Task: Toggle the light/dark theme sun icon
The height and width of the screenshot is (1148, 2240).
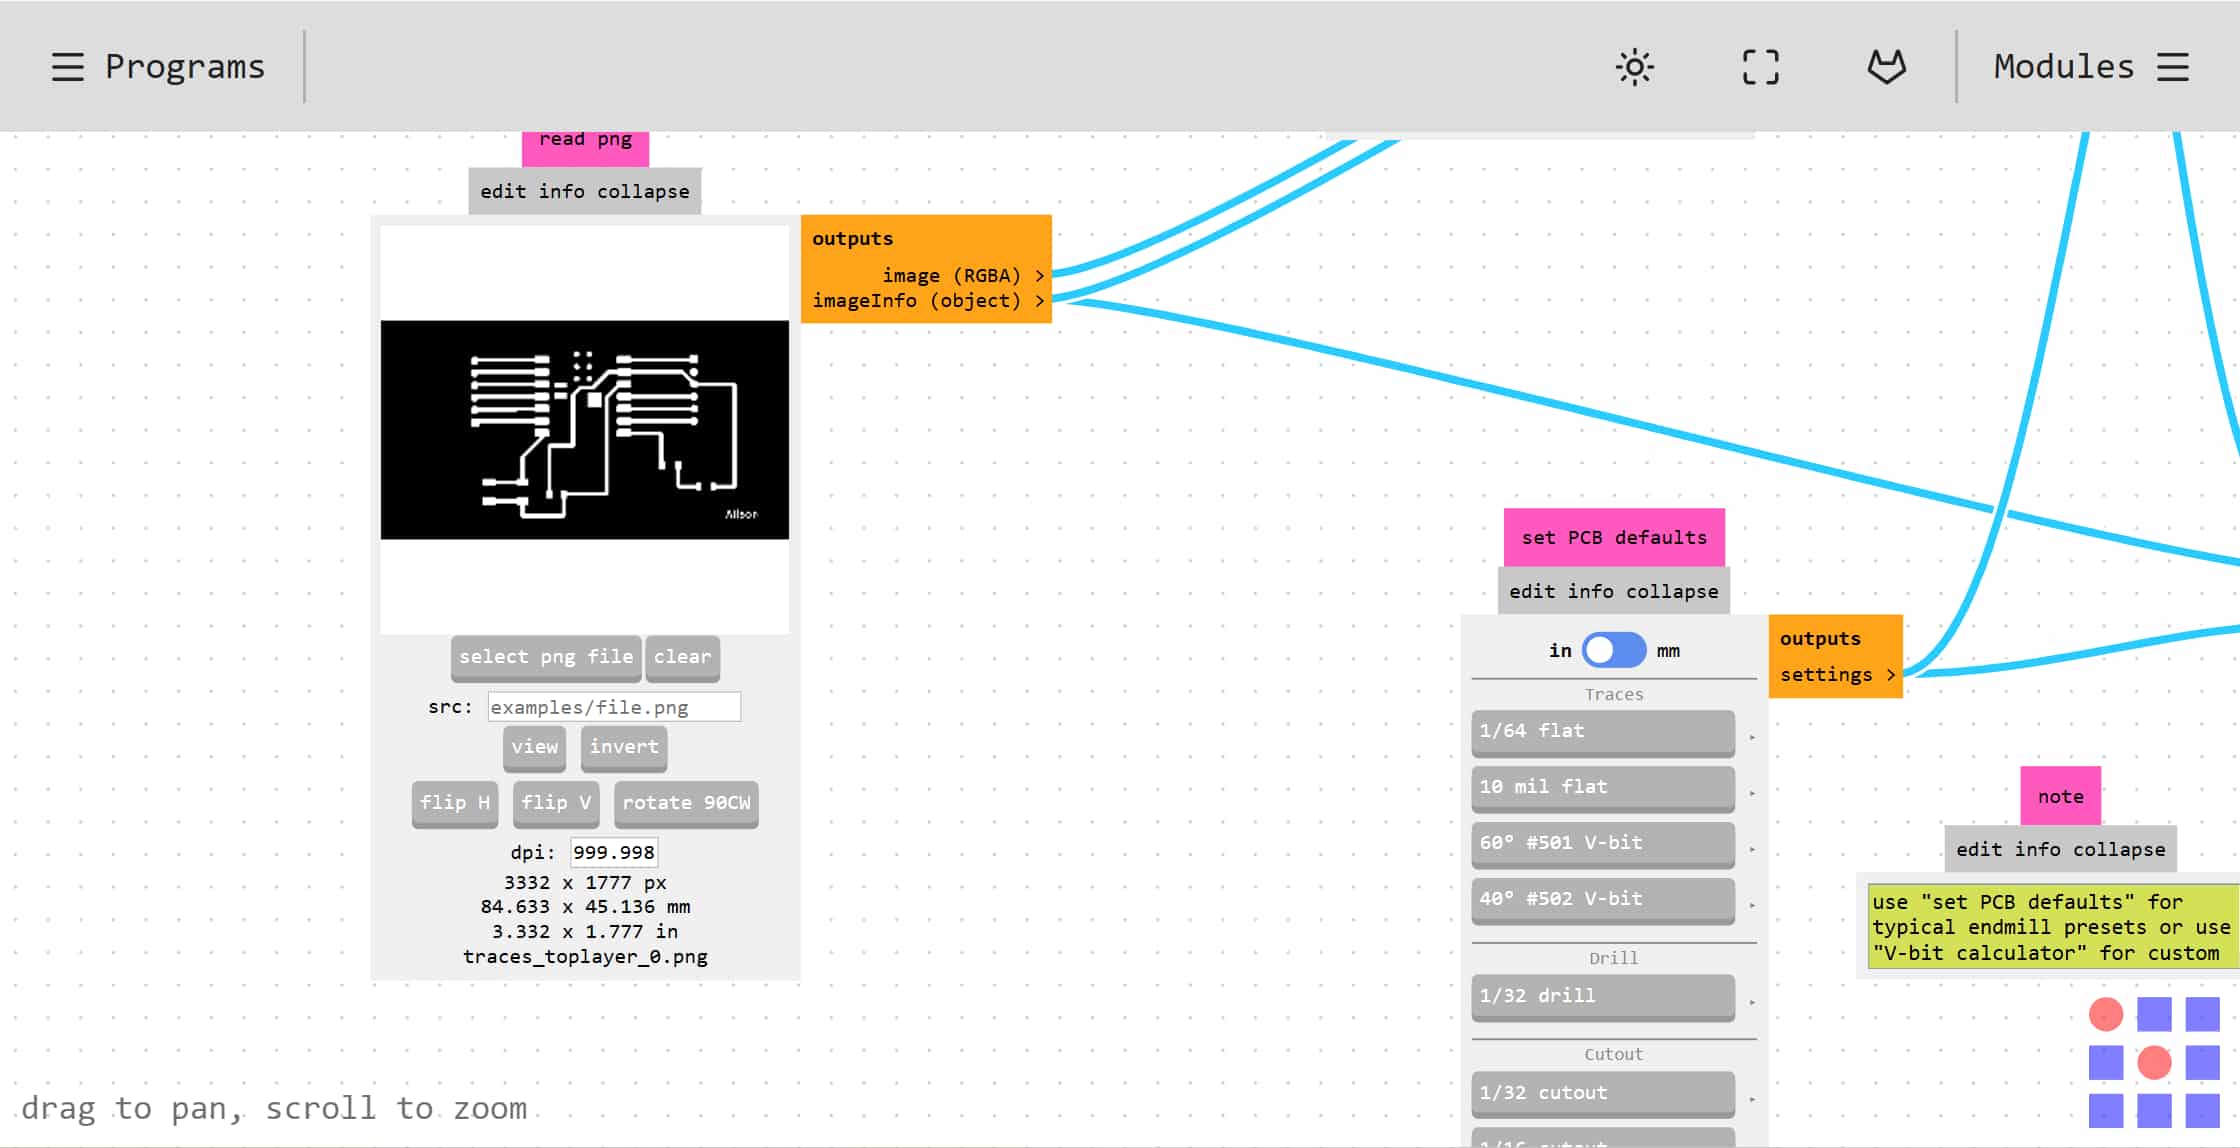Action: point(1635,67)
